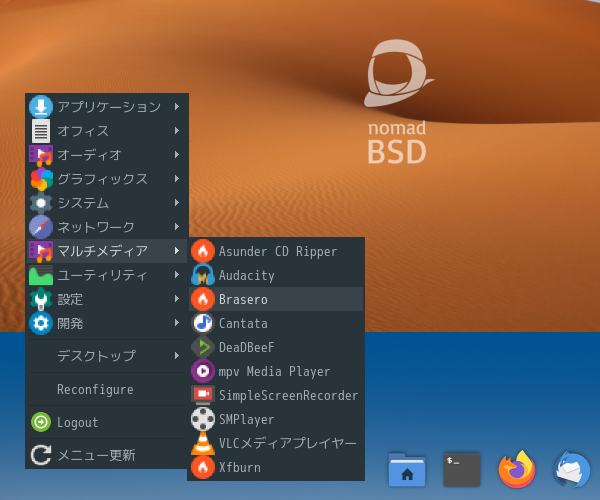The height and width of the screenshot is (500, 600).
Task: Click the DeaDBeeF green play icon
Action: pos(203,347)
